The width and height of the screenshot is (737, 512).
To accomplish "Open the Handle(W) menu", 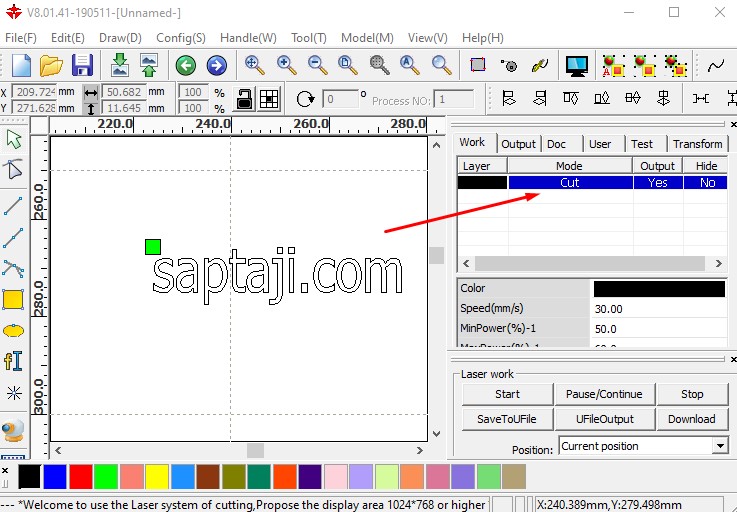I will 248,38.
